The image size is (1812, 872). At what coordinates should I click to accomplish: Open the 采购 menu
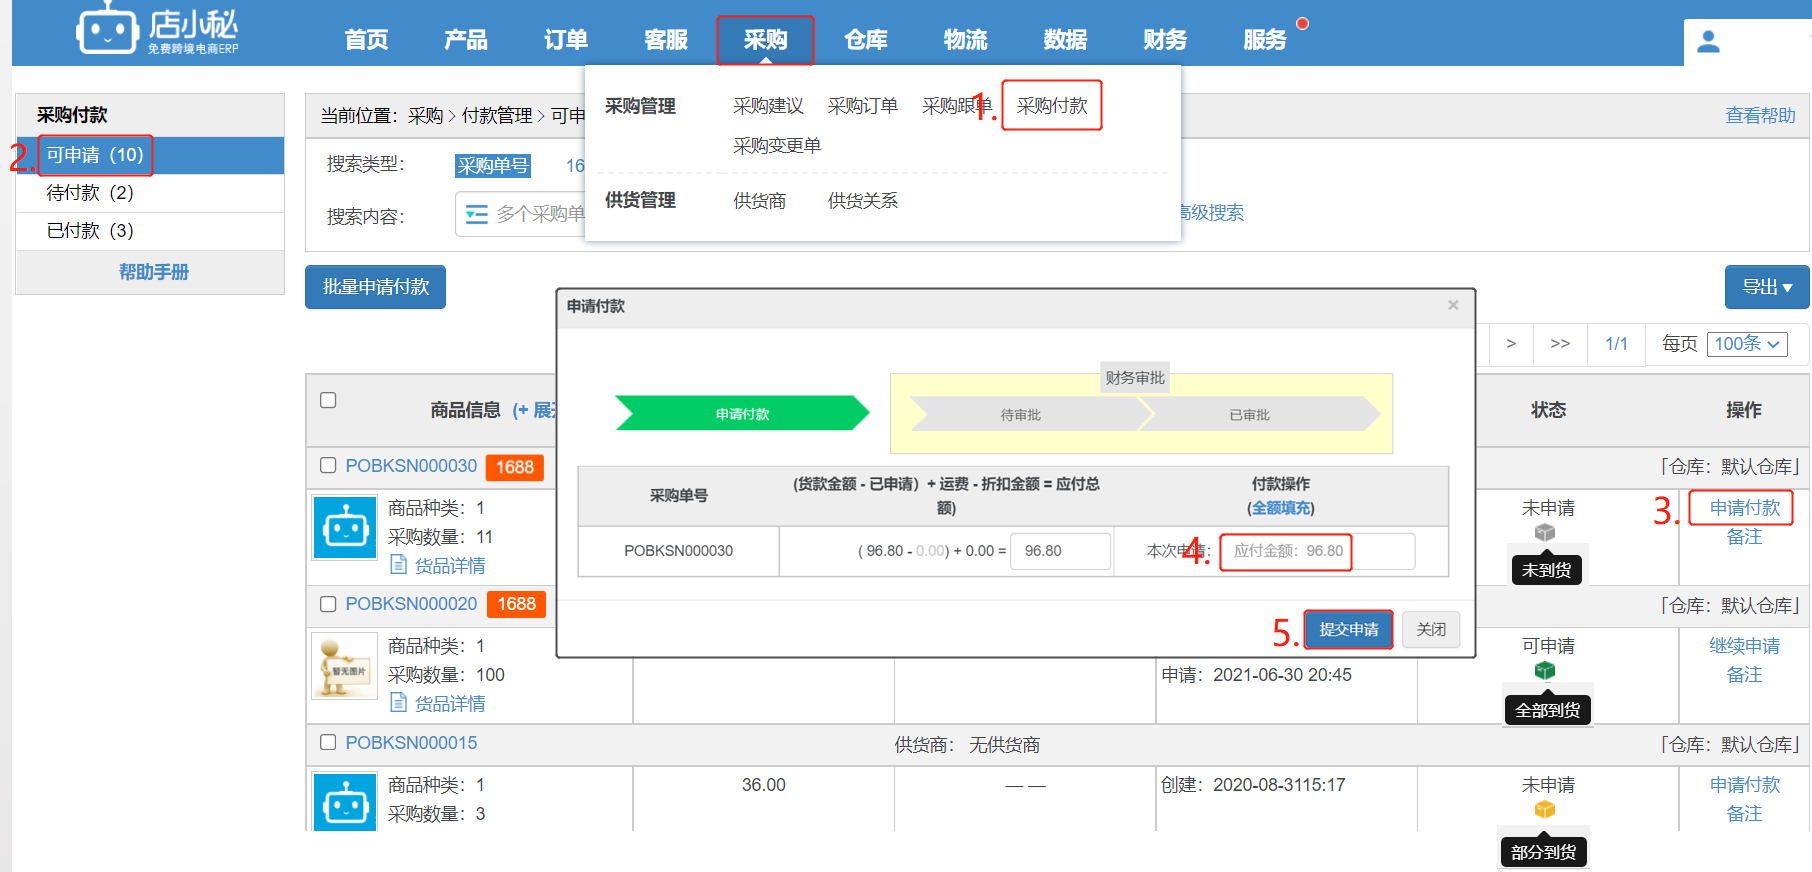pos(766,40)
